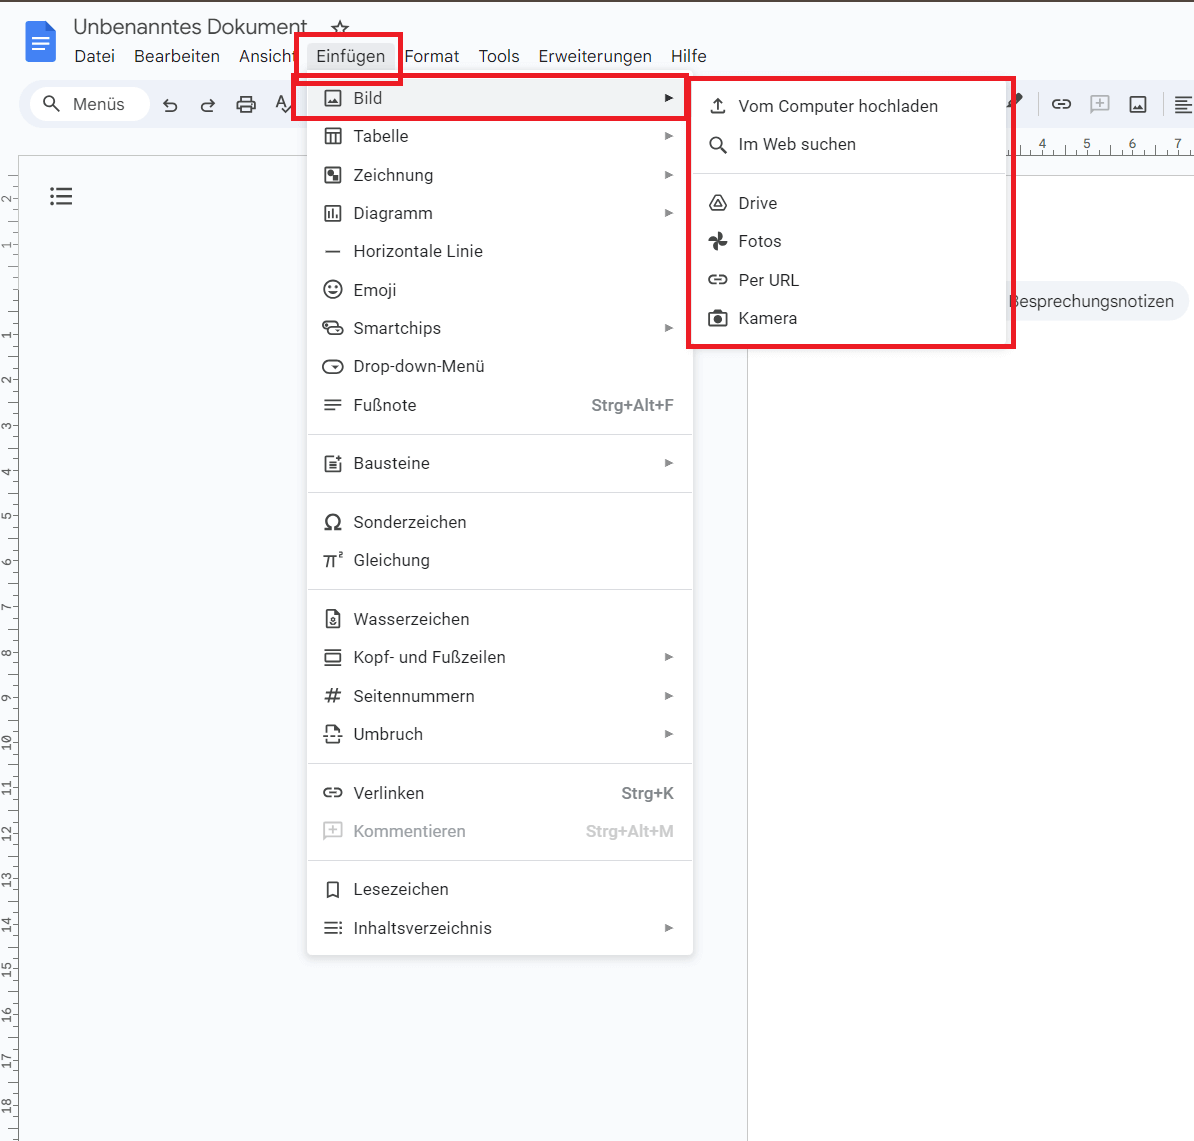The width and height of the screenshot is (1194, 1141).
Task: Open the Format menu
Action: pos(432,56)
